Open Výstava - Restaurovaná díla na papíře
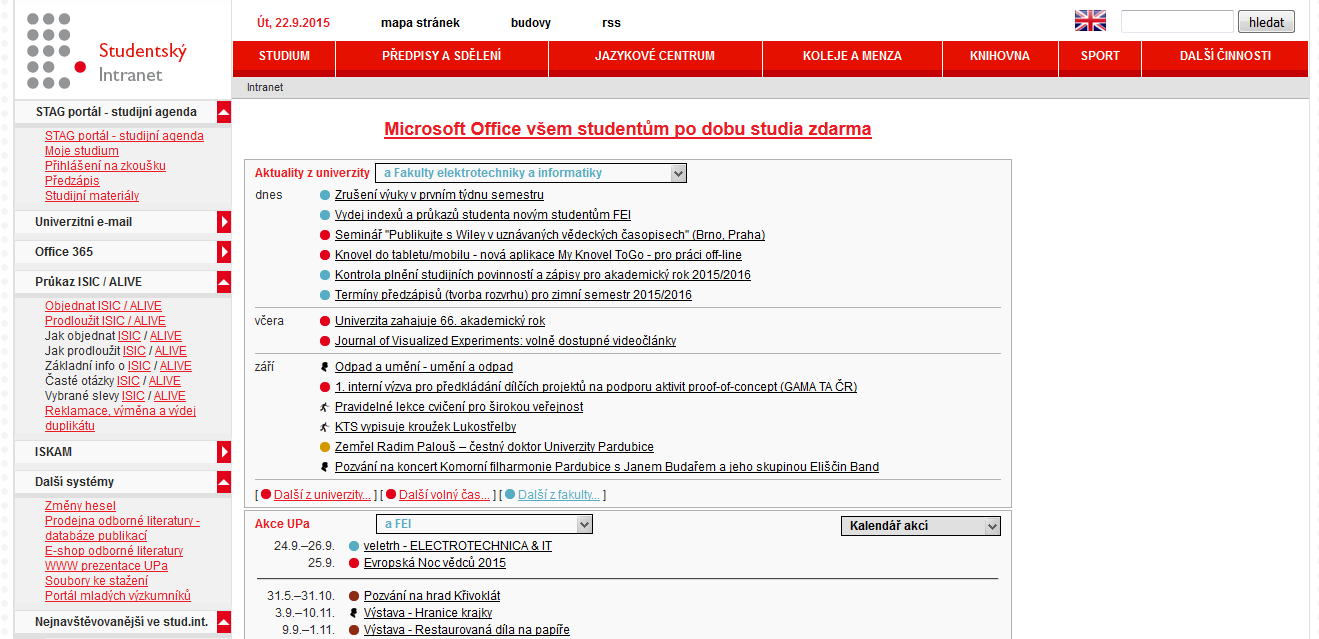Screen dimensions: 1319x639 click(467, 630)
